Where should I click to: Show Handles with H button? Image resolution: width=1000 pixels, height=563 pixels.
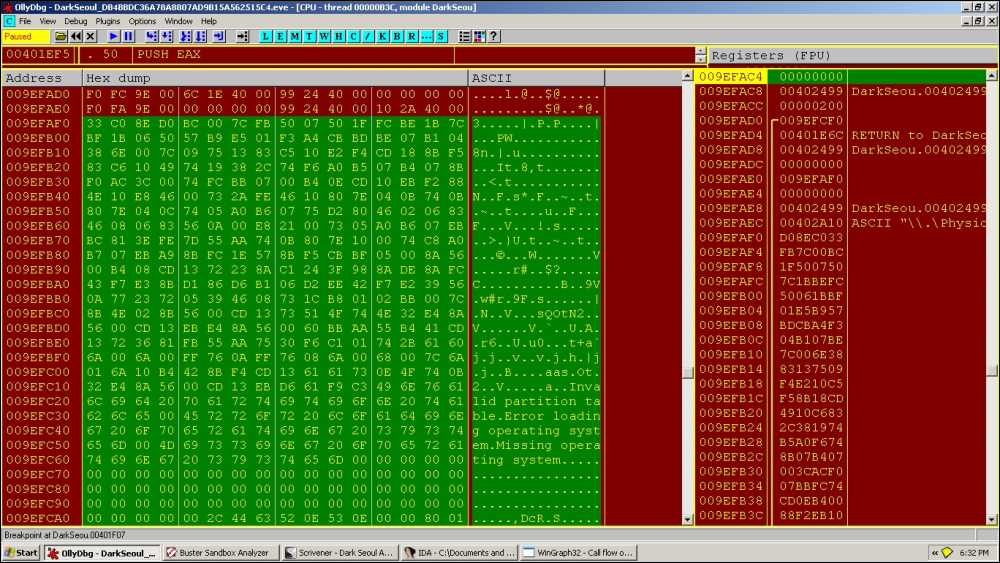(339, 36)
